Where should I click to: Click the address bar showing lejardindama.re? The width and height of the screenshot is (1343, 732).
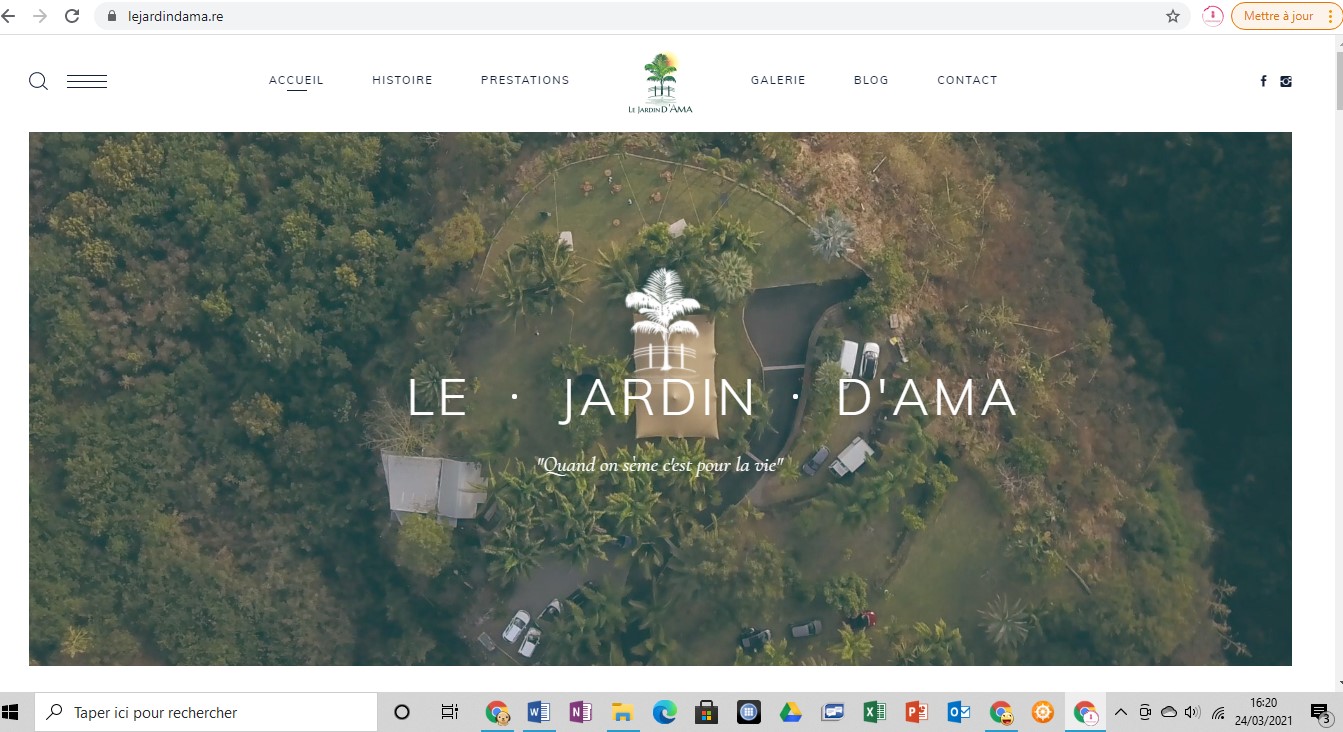click(641, 16)
